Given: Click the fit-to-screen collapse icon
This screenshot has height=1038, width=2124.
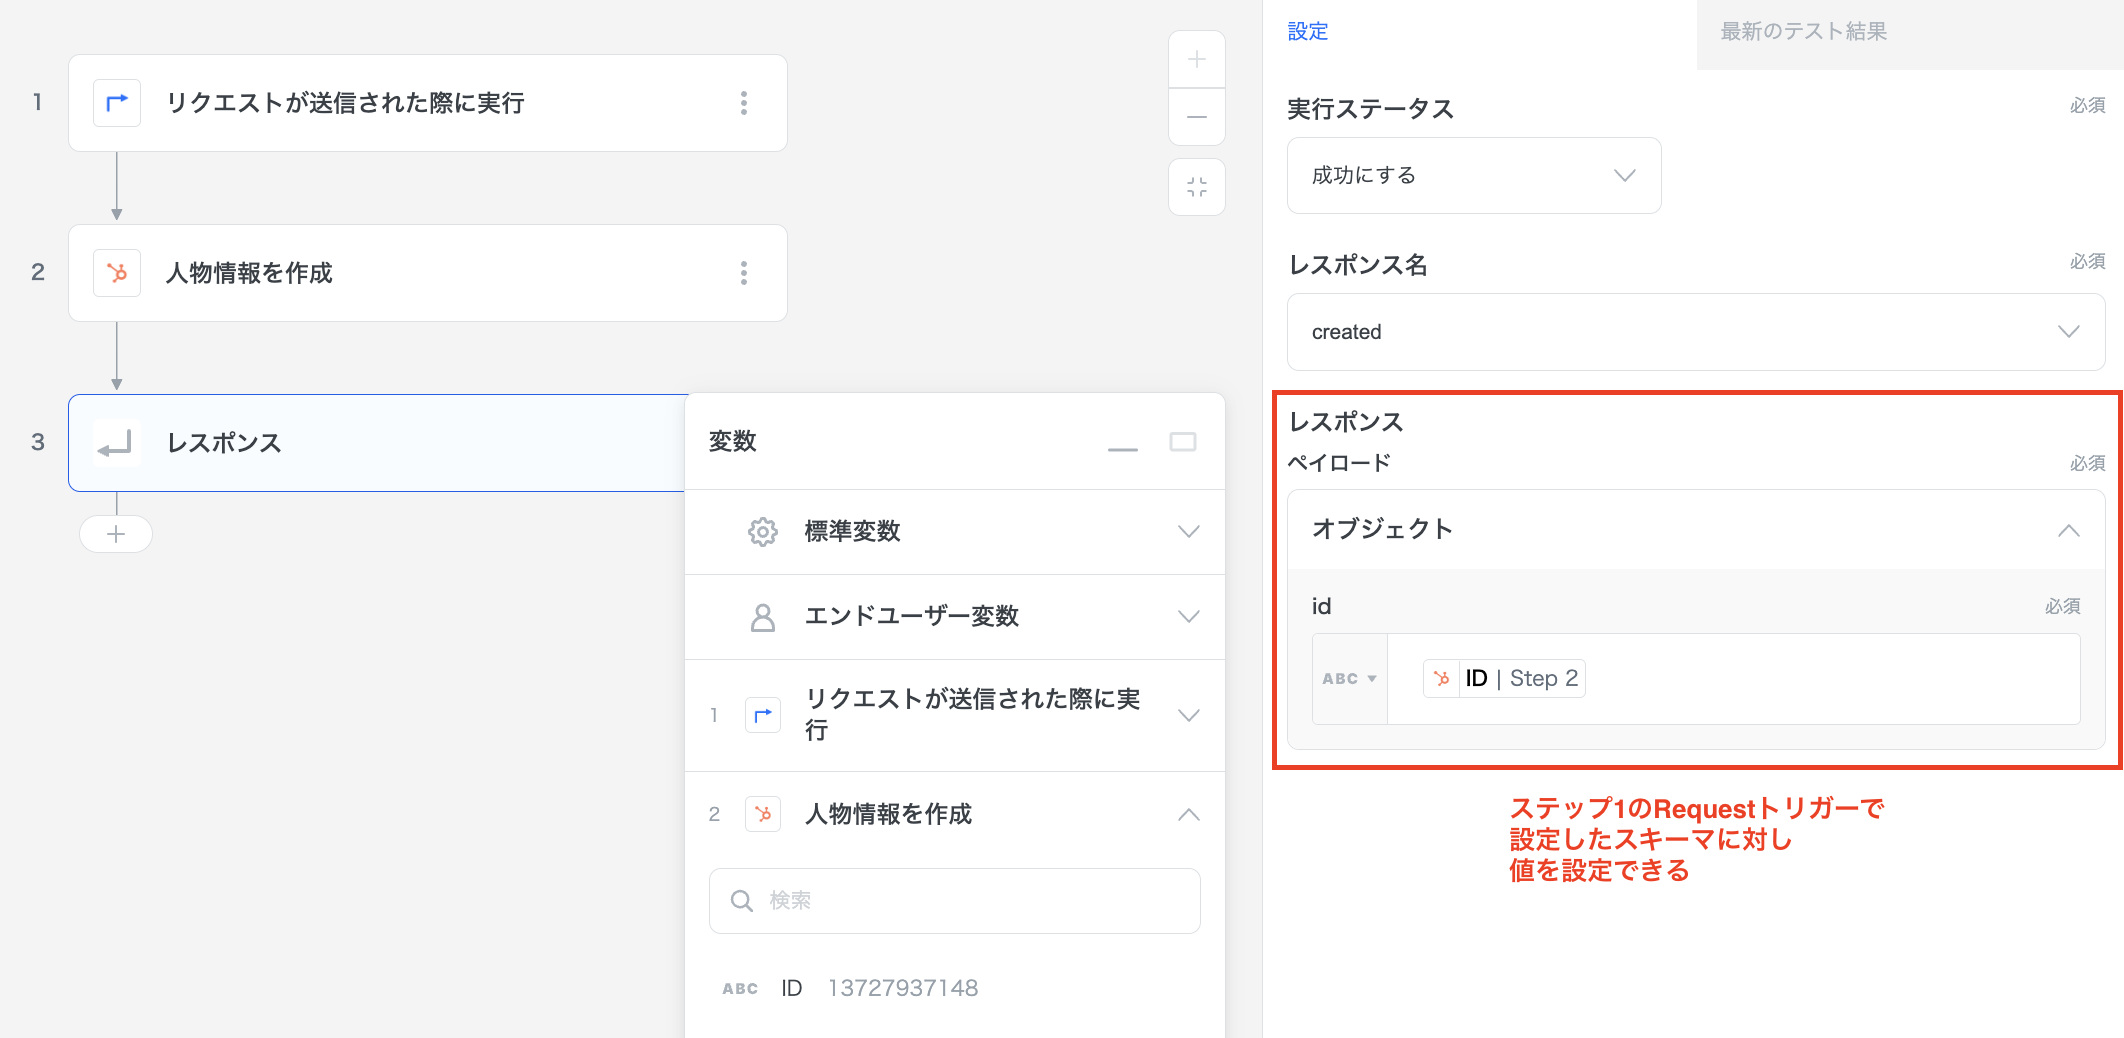Looking at the screenshot, I should pyautogui.click(x=1196, y=187).
